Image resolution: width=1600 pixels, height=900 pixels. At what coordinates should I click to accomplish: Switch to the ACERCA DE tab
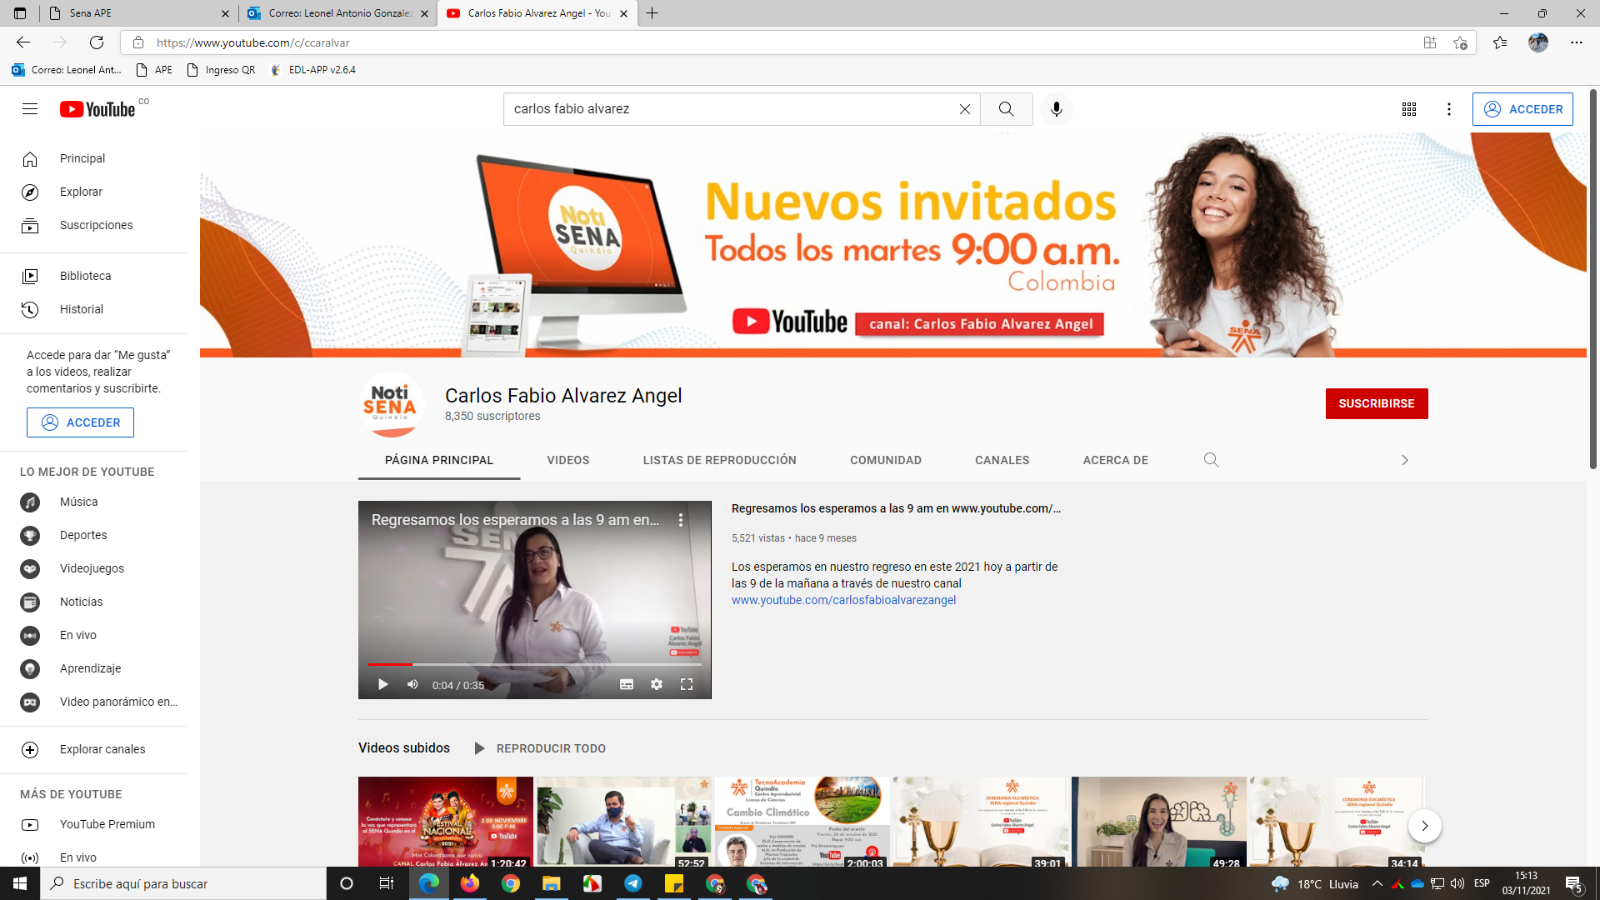click(x=1115, y=461)
